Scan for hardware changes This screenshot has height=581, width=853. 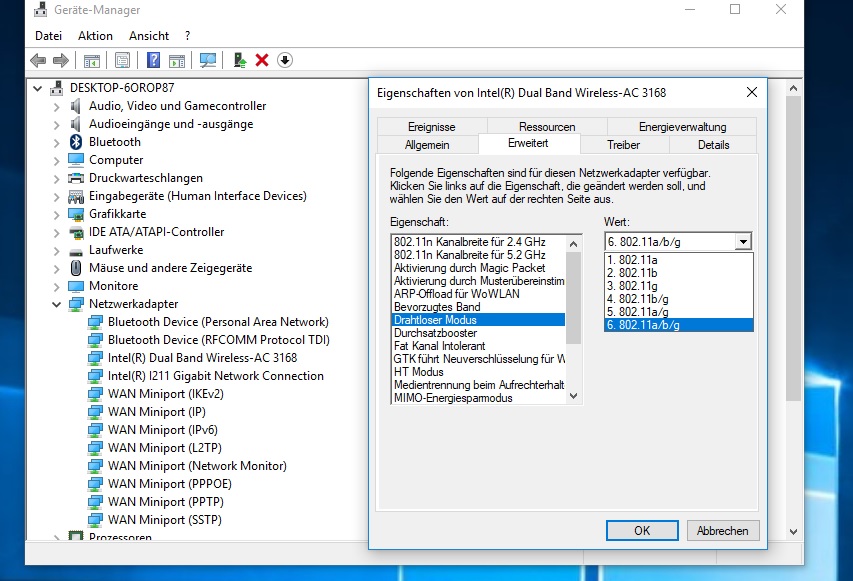click(x=208, y=60)
